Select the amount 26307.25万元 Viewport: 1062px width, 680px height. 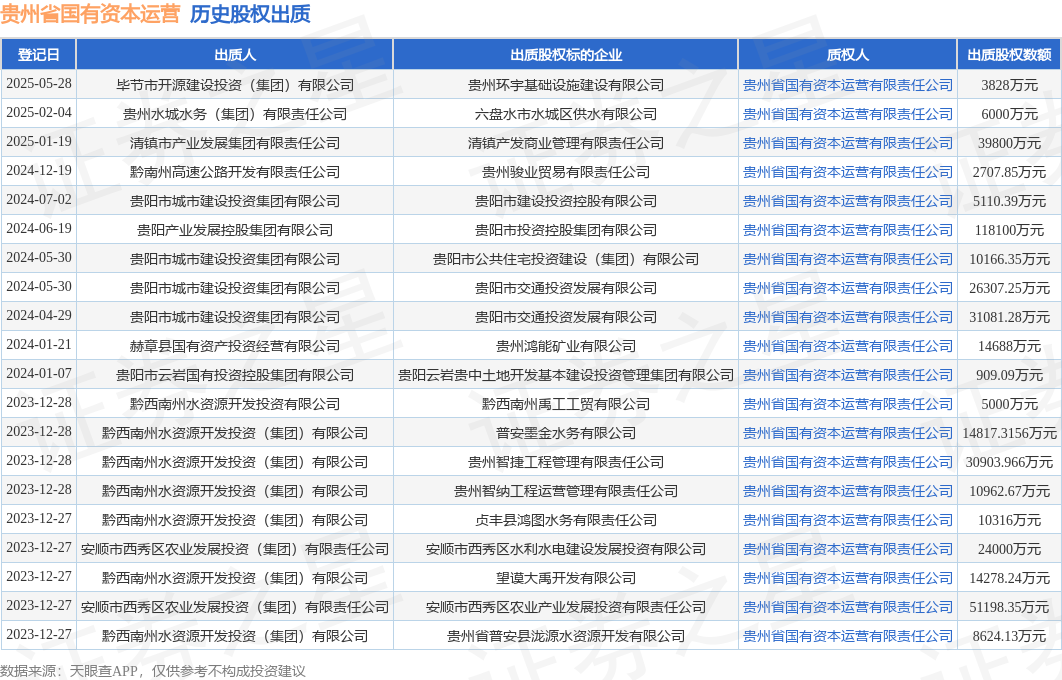tap(1009, 289)
